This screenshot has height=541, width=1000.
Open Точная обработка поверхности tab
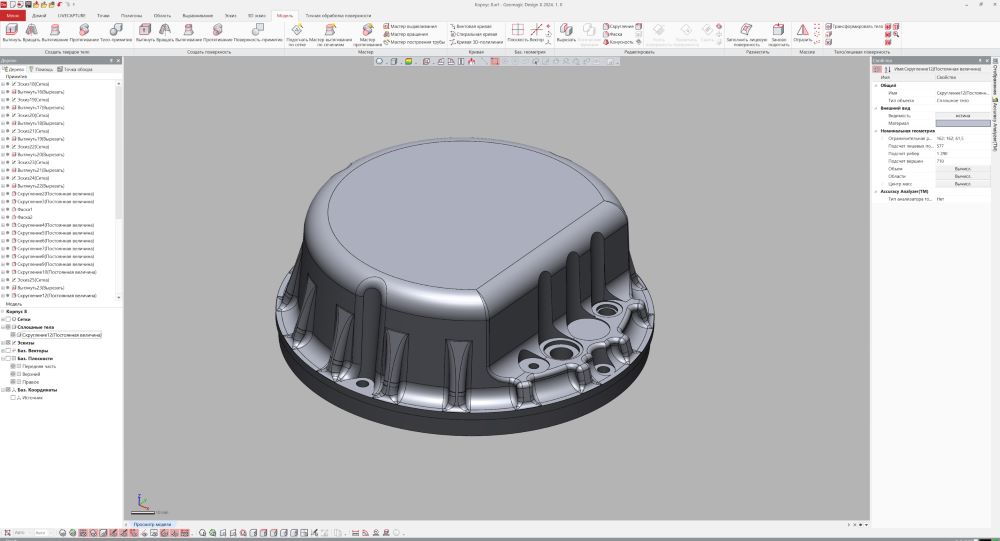[x=338, y=15]
